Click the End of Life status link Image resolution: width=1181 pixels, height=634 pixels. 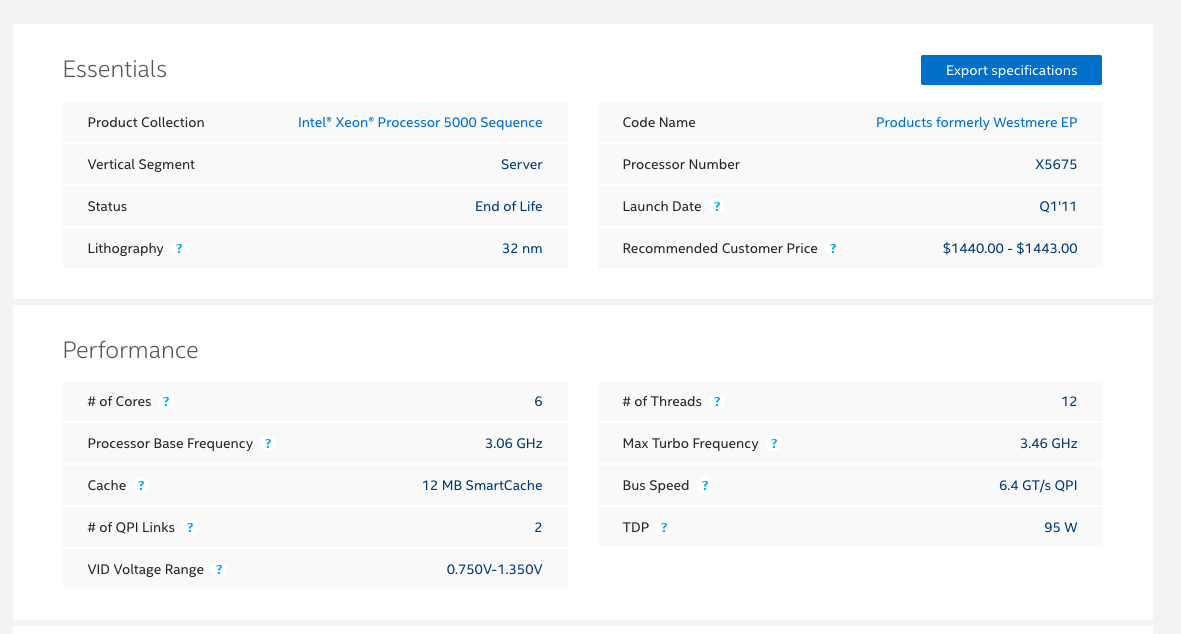click(x=509, y=206)
